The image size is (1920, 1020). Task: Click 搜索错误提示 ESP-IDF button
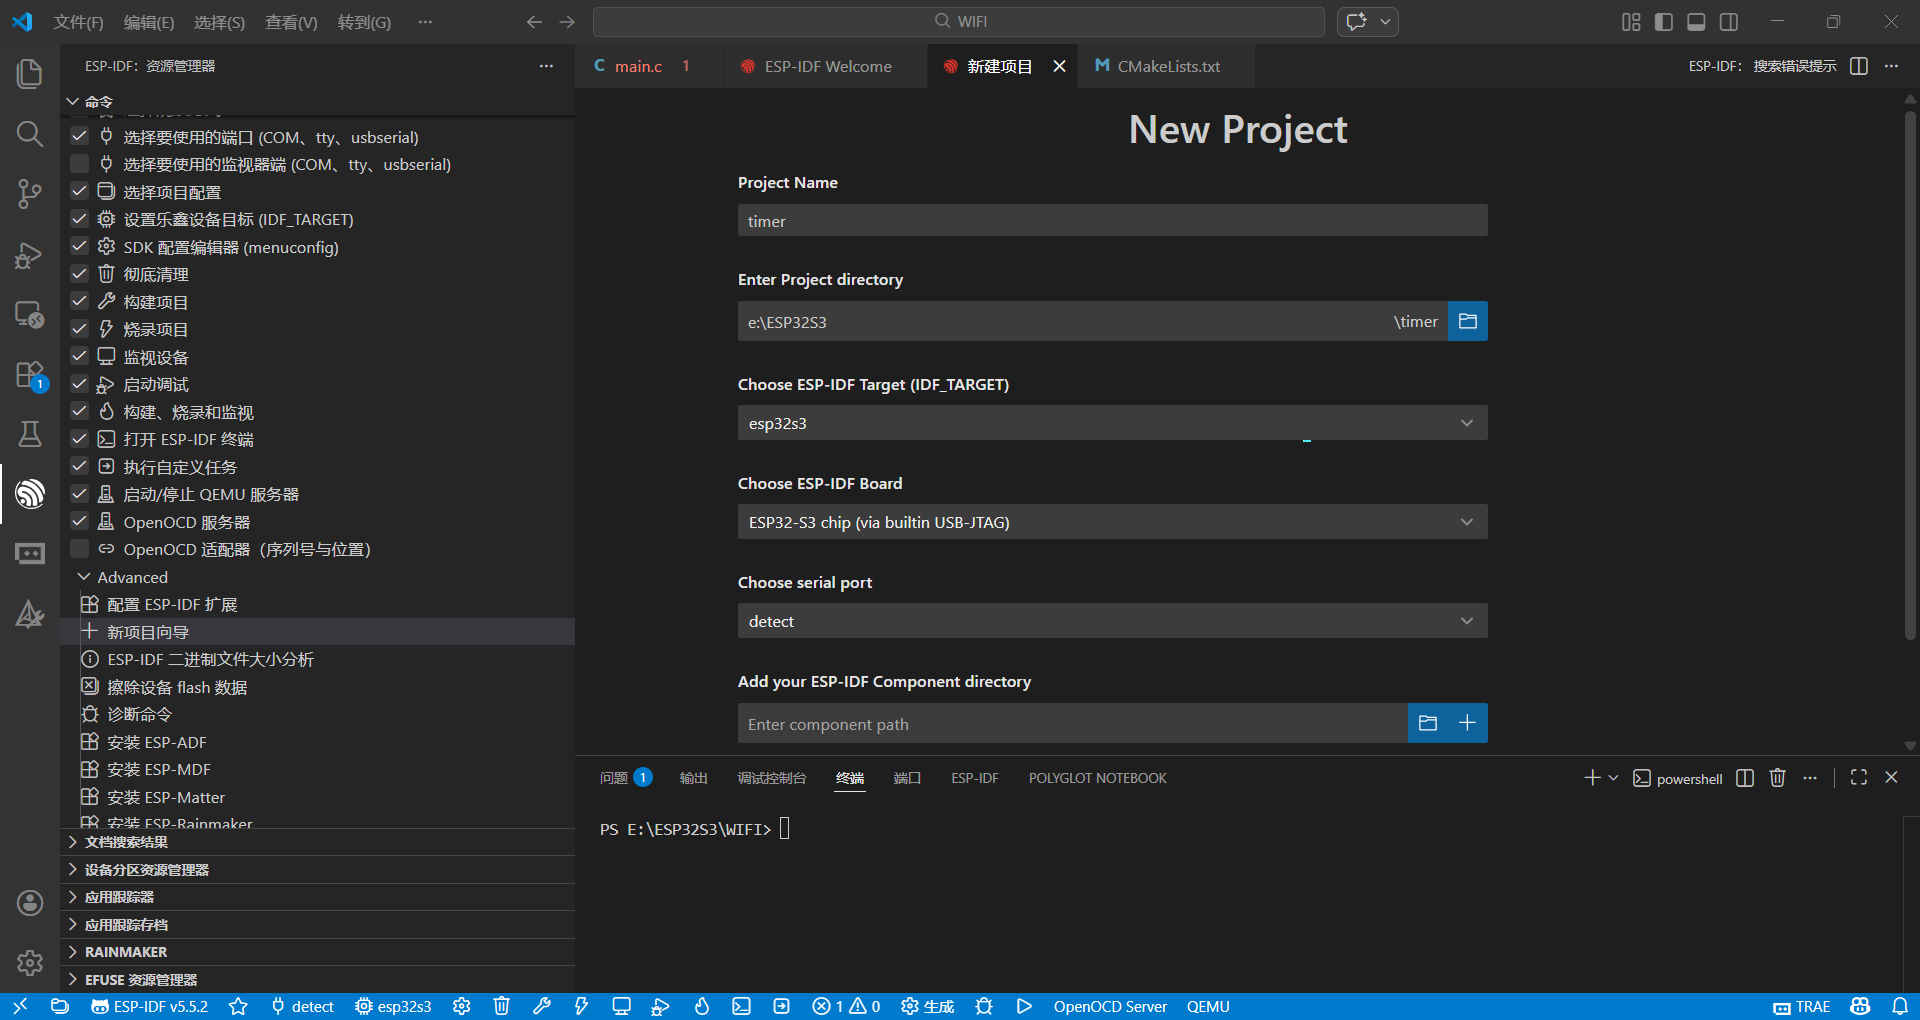[1762, 66]
